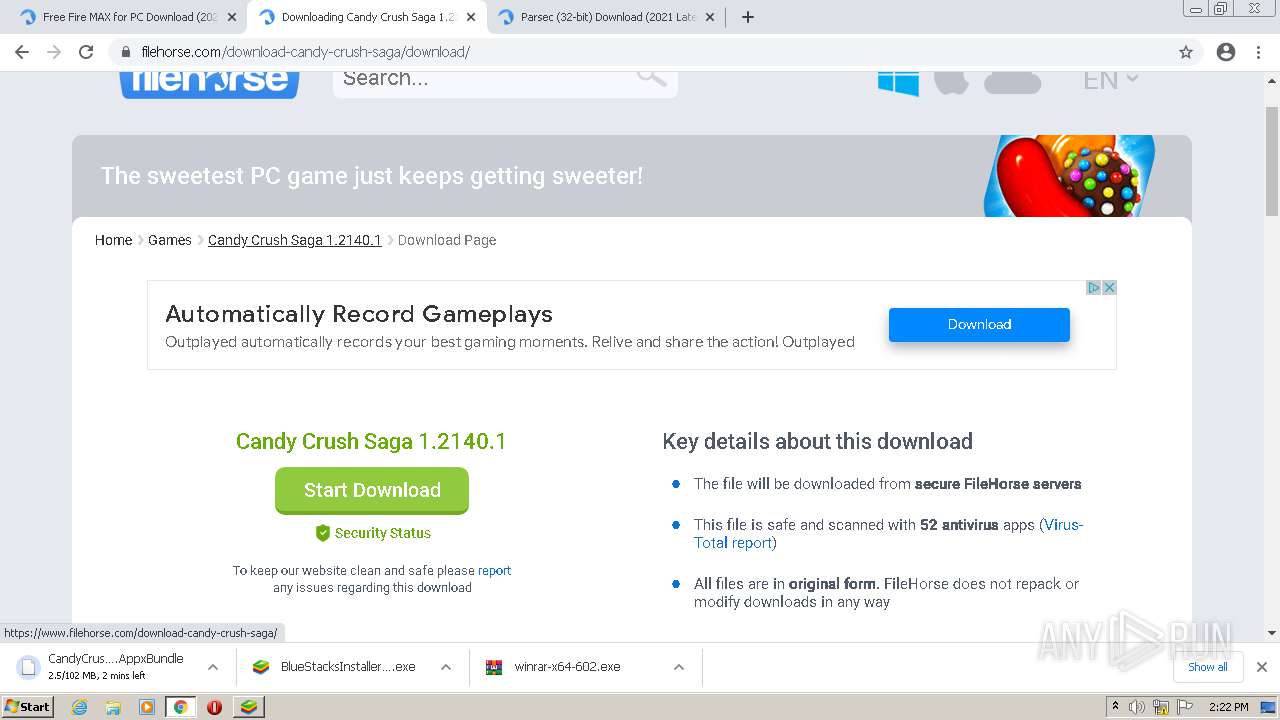Close the Downloading Candy Crush Saga tab
Viewport: 1280px width, 720px height.
pyautogui.click(x=471, y=17)
